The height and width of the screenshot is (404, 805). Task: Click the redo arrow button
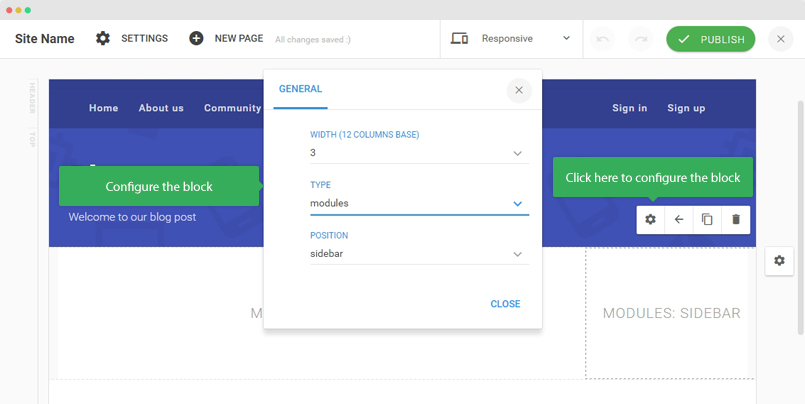click(640, 39)
